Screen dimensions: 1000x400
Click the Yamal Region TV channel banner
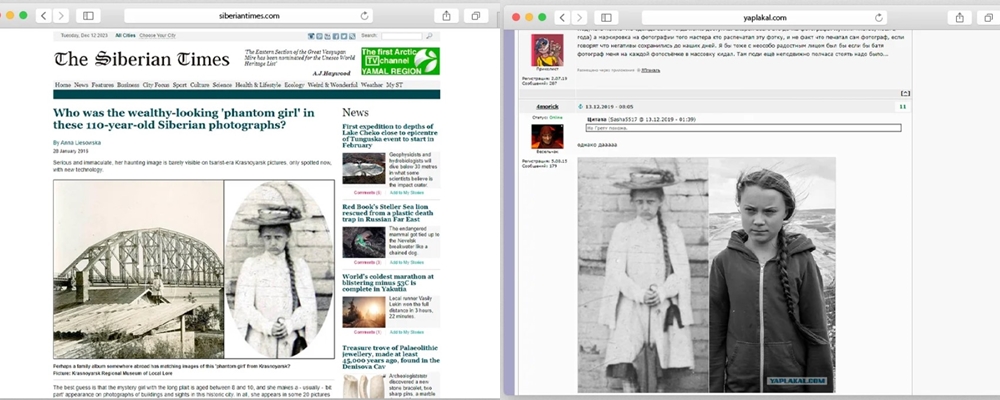tap(399, 59)
